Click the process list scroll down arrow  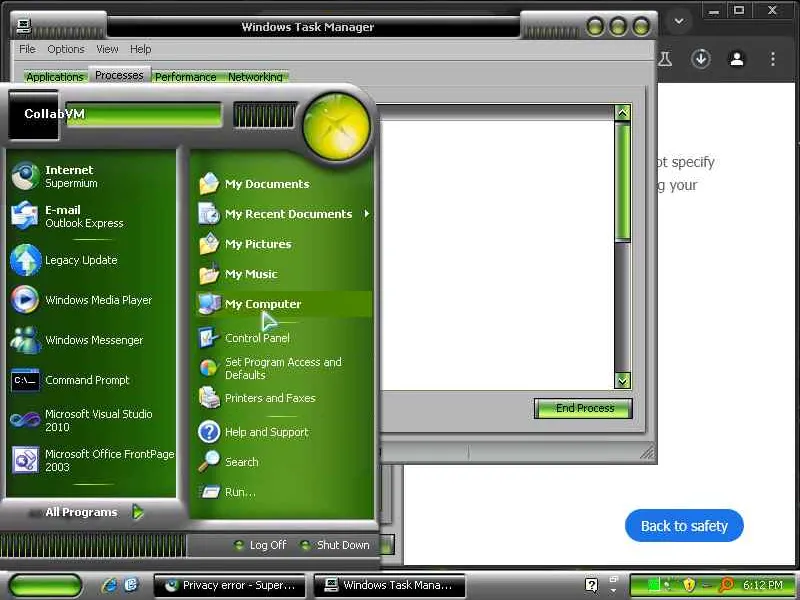(x=623, y=381)
